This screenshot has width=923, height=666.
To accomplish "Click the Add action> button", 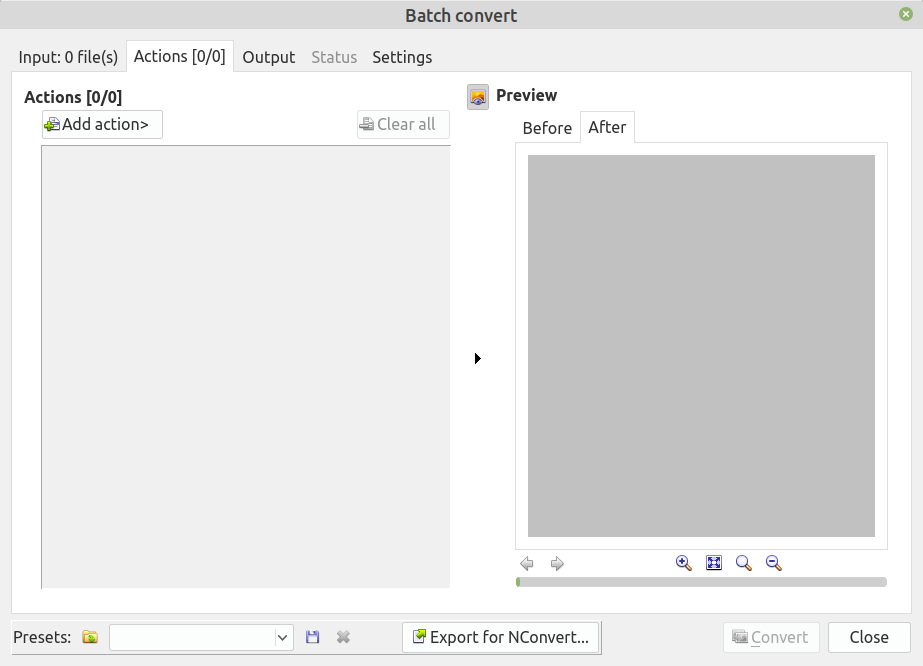I will [x=102, y=124].
